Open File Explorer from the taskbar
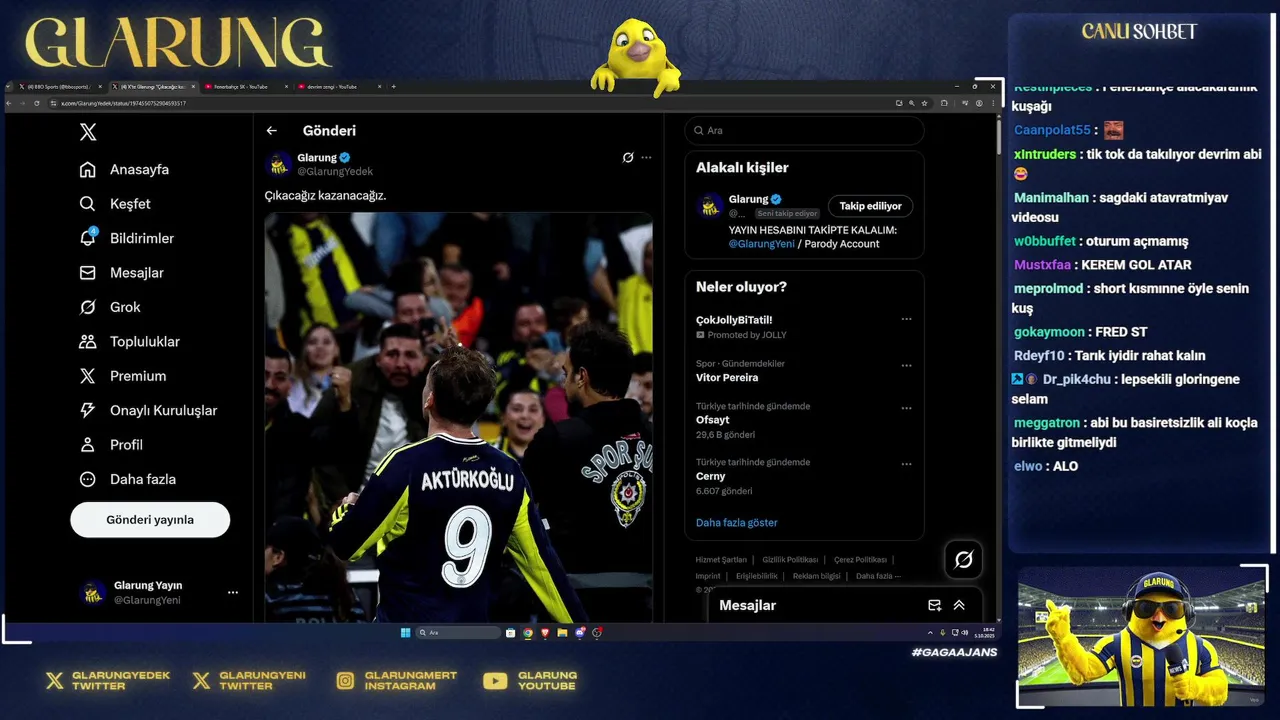This screenshot has height=720, width=1280. (x=562, y=633)
